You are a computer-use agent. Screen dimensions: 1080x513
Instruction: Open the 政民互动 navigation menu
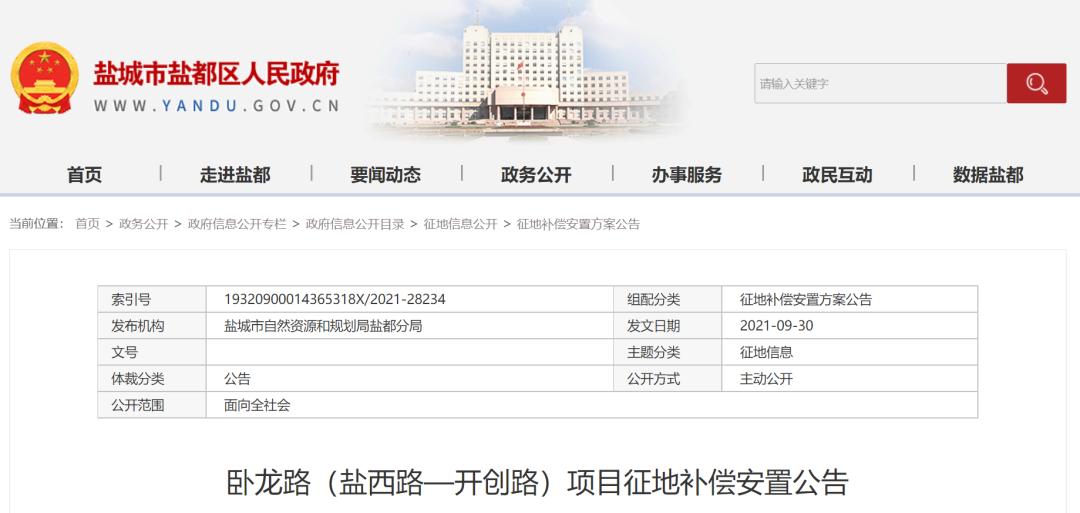click(x=837, y=175)
